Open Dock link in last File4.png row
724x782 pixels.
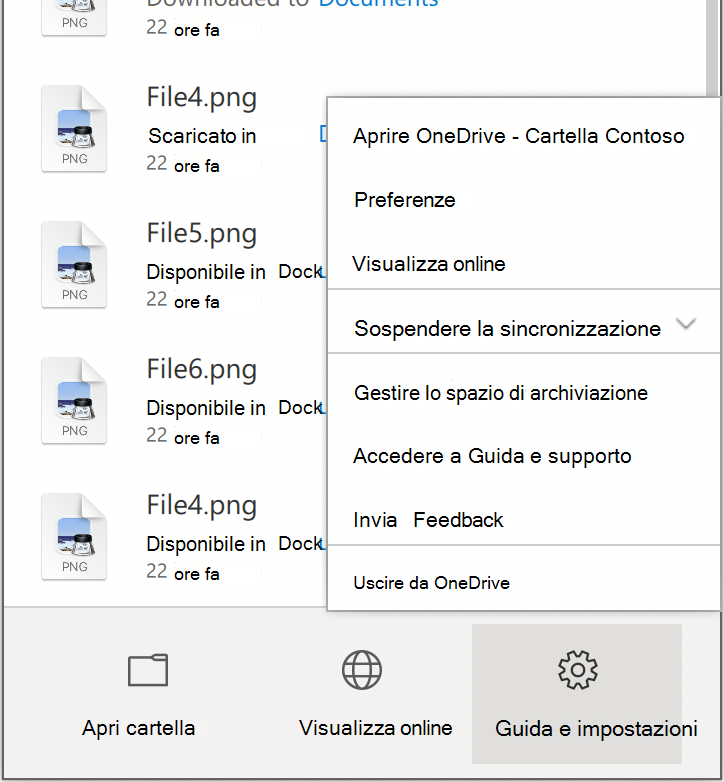point(302,544)
